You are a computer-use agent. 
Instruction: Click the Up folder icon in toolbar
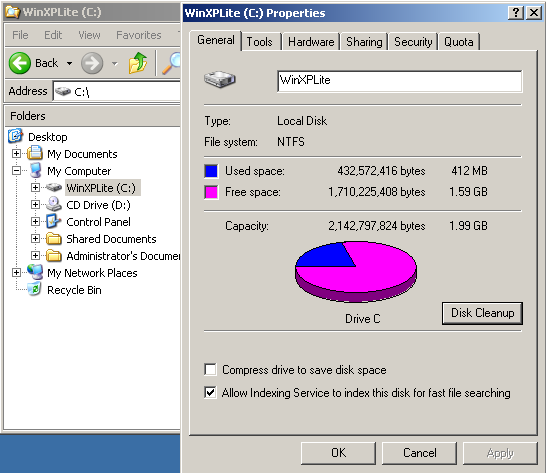pyautogui.click(x=138, y=63)
